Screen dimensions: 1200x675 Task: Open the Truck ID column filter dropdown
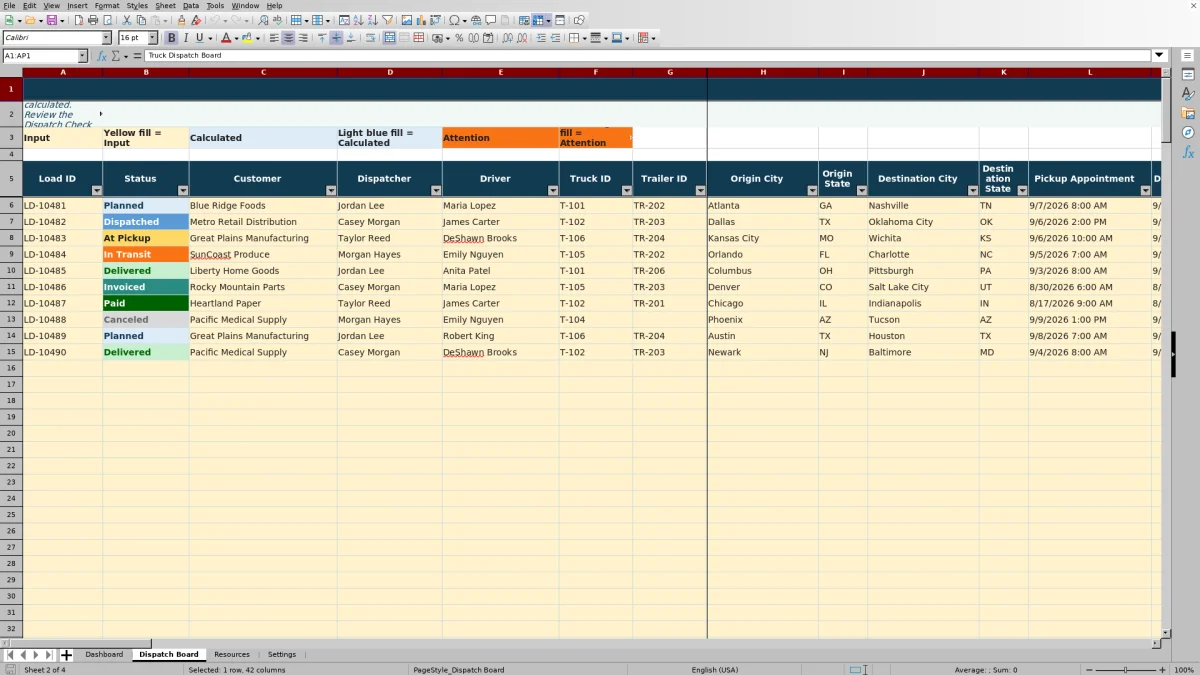point(627,190)
